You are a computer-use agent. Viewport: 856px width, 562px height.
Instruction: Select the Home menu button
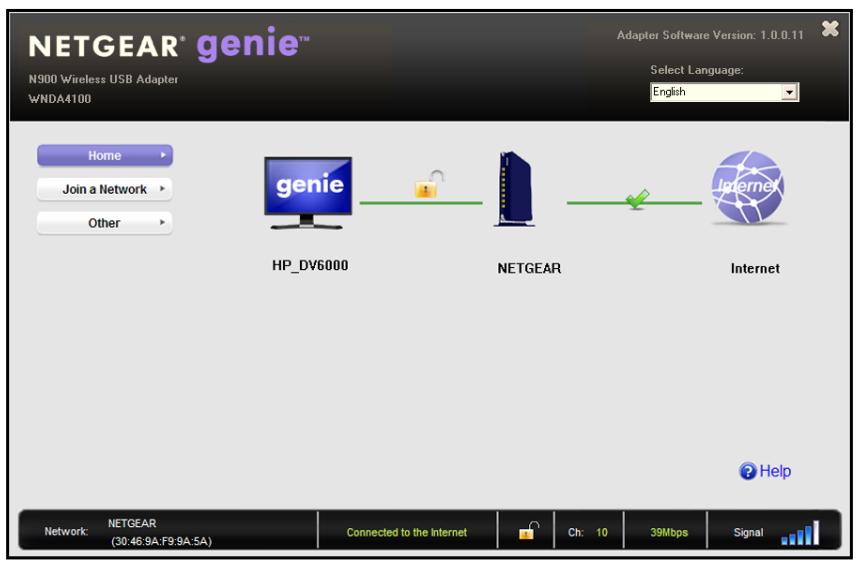pos(105,155)
